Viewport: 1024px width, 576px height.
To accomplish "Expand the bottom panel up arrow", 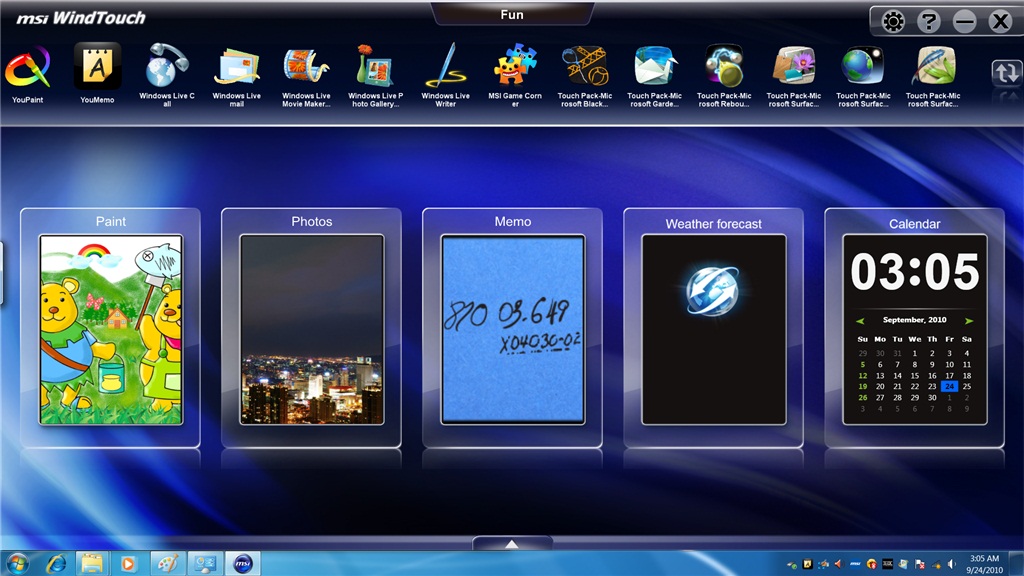I will pyautogui.click(x=511, y=544).
